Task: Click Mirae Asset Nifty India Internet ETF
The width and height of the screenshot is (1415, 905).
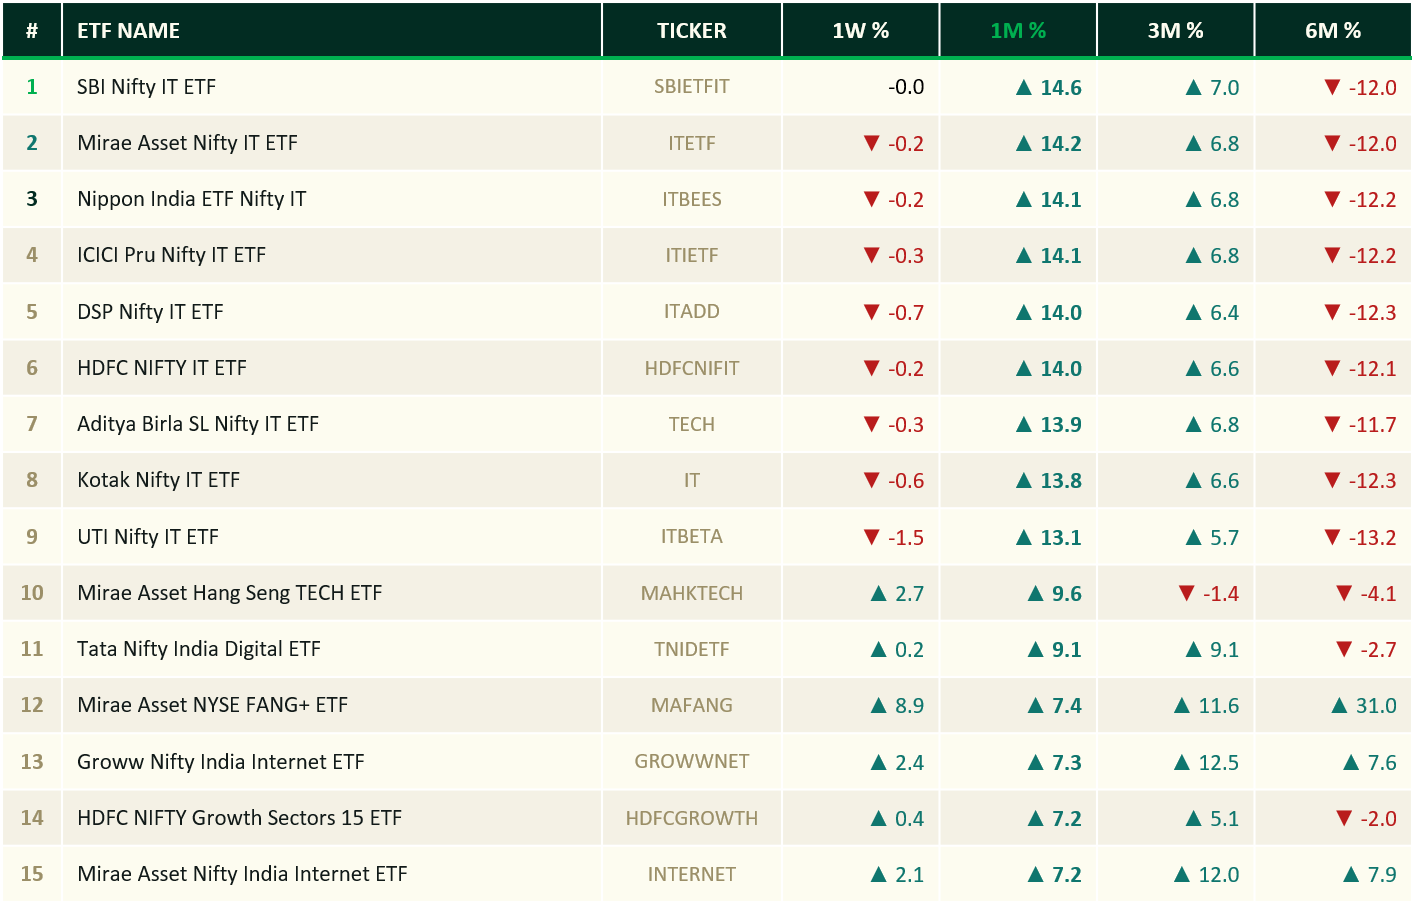Action: pyautogui.click(x=243, y=874)
